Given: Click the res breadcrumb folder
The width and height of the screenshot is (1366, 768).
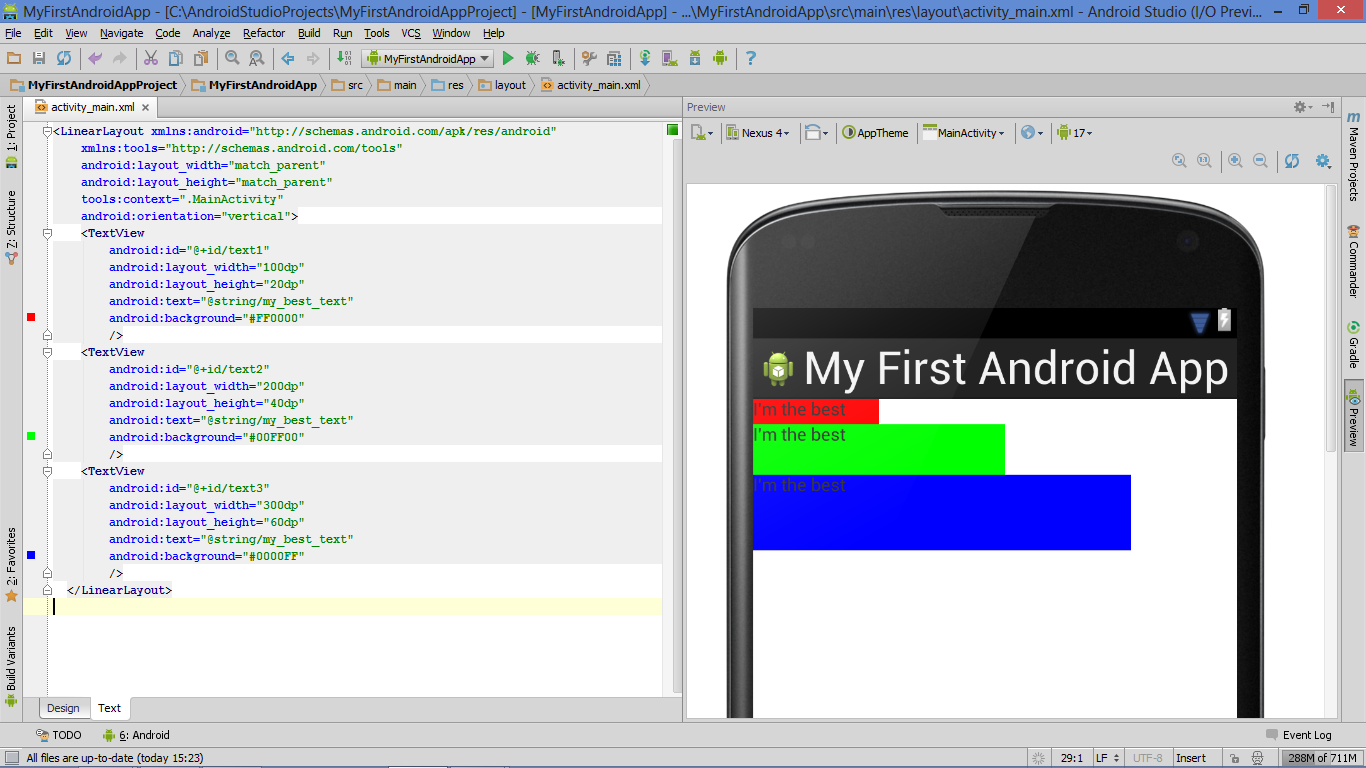Looking at the screenshot, I should click(x=448, y=85).
